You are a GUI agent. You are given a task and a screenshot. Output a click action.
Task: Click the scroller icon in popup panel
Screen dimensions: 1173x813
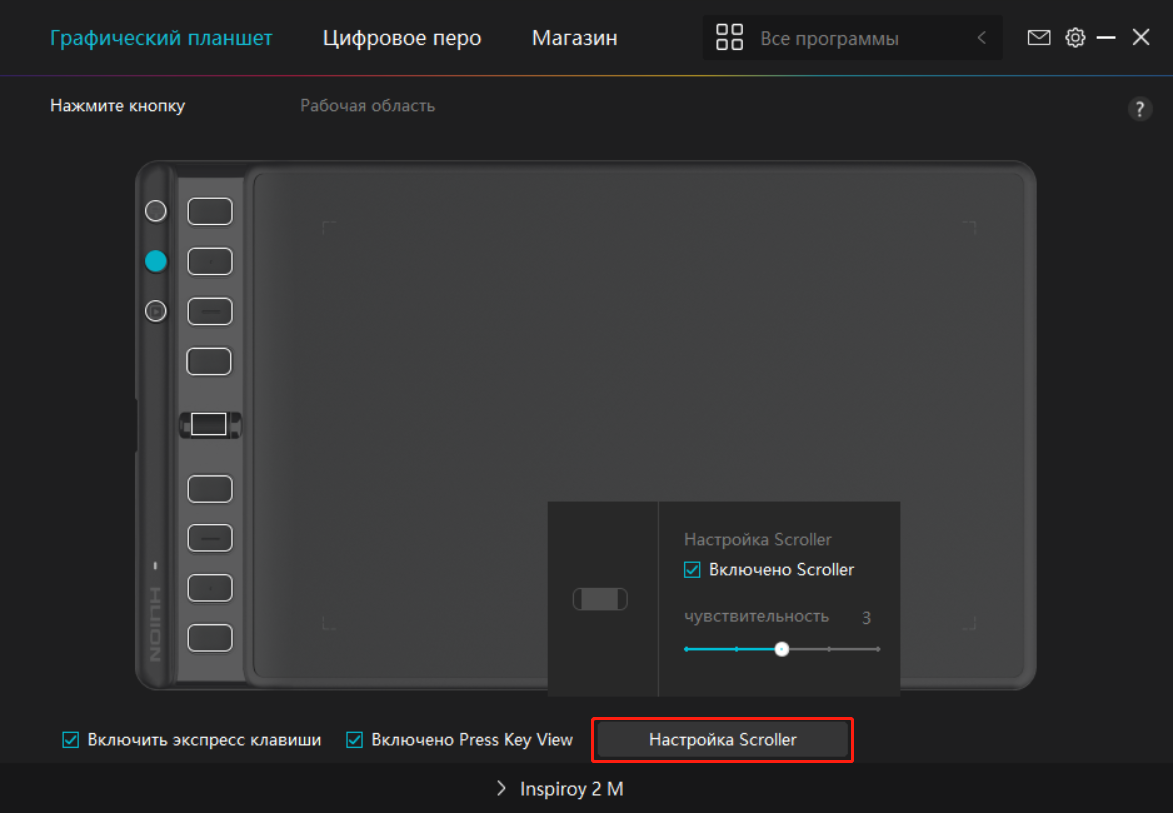[x=600, y=599]
